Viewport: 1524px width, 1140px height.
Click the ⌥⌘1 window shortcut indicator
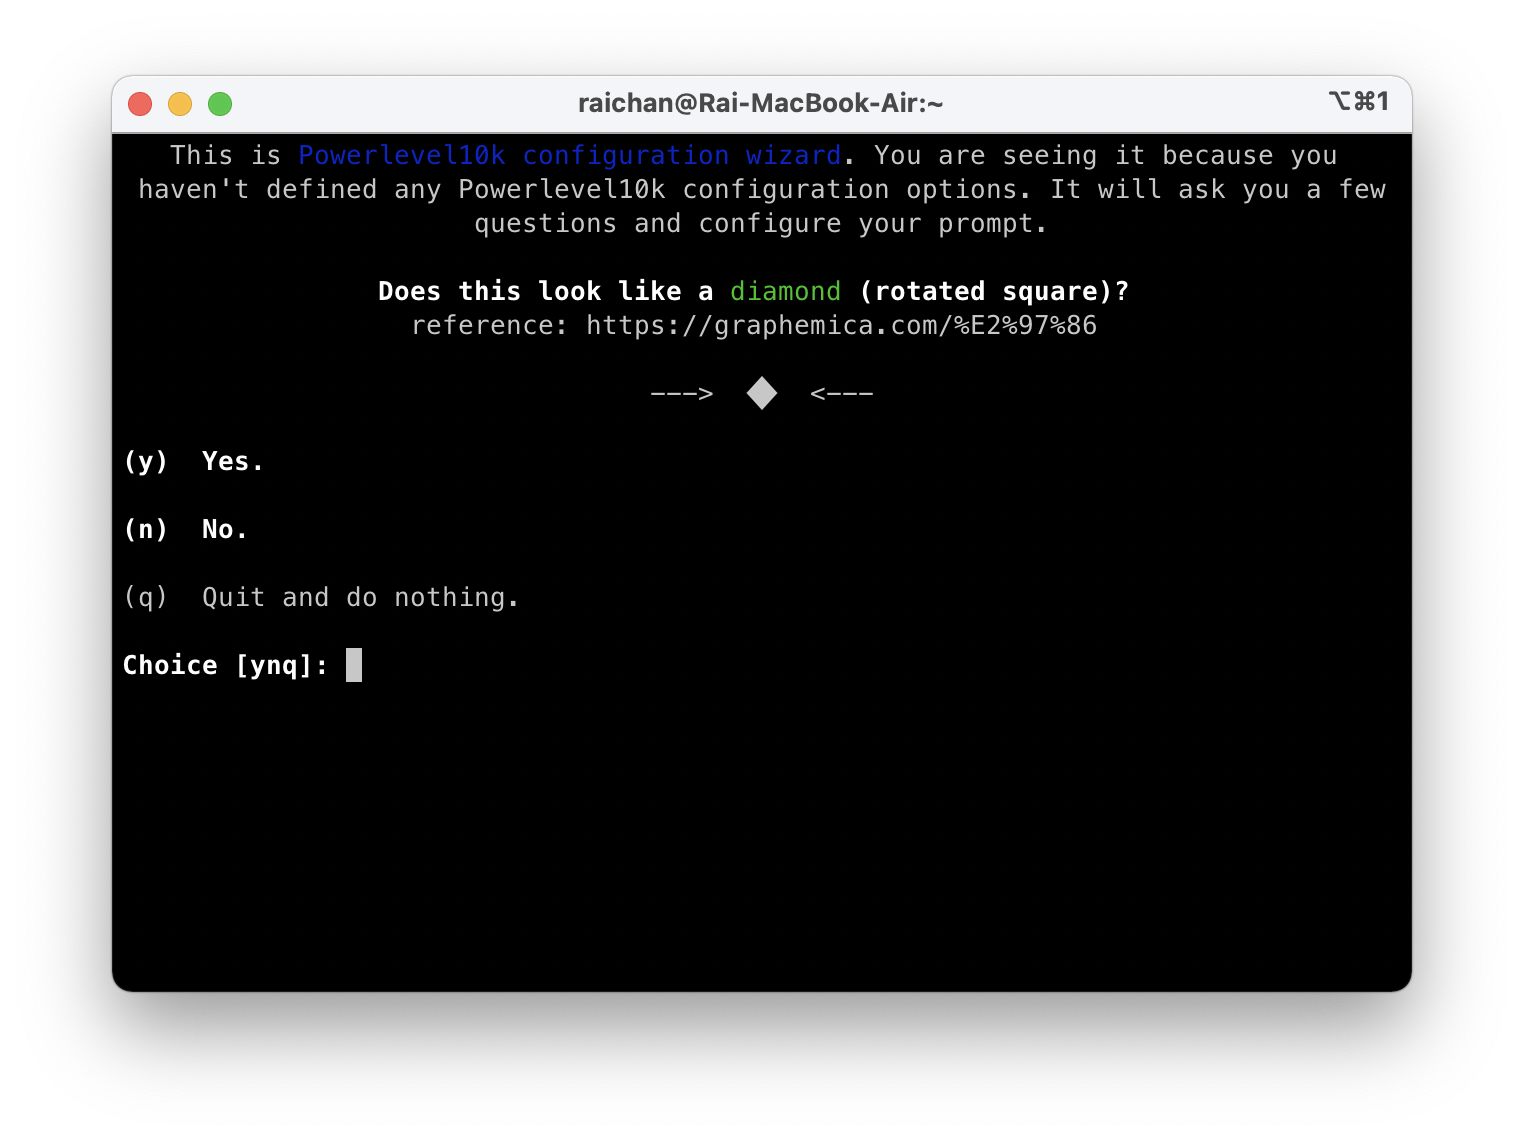click(x=1359, y=101)
